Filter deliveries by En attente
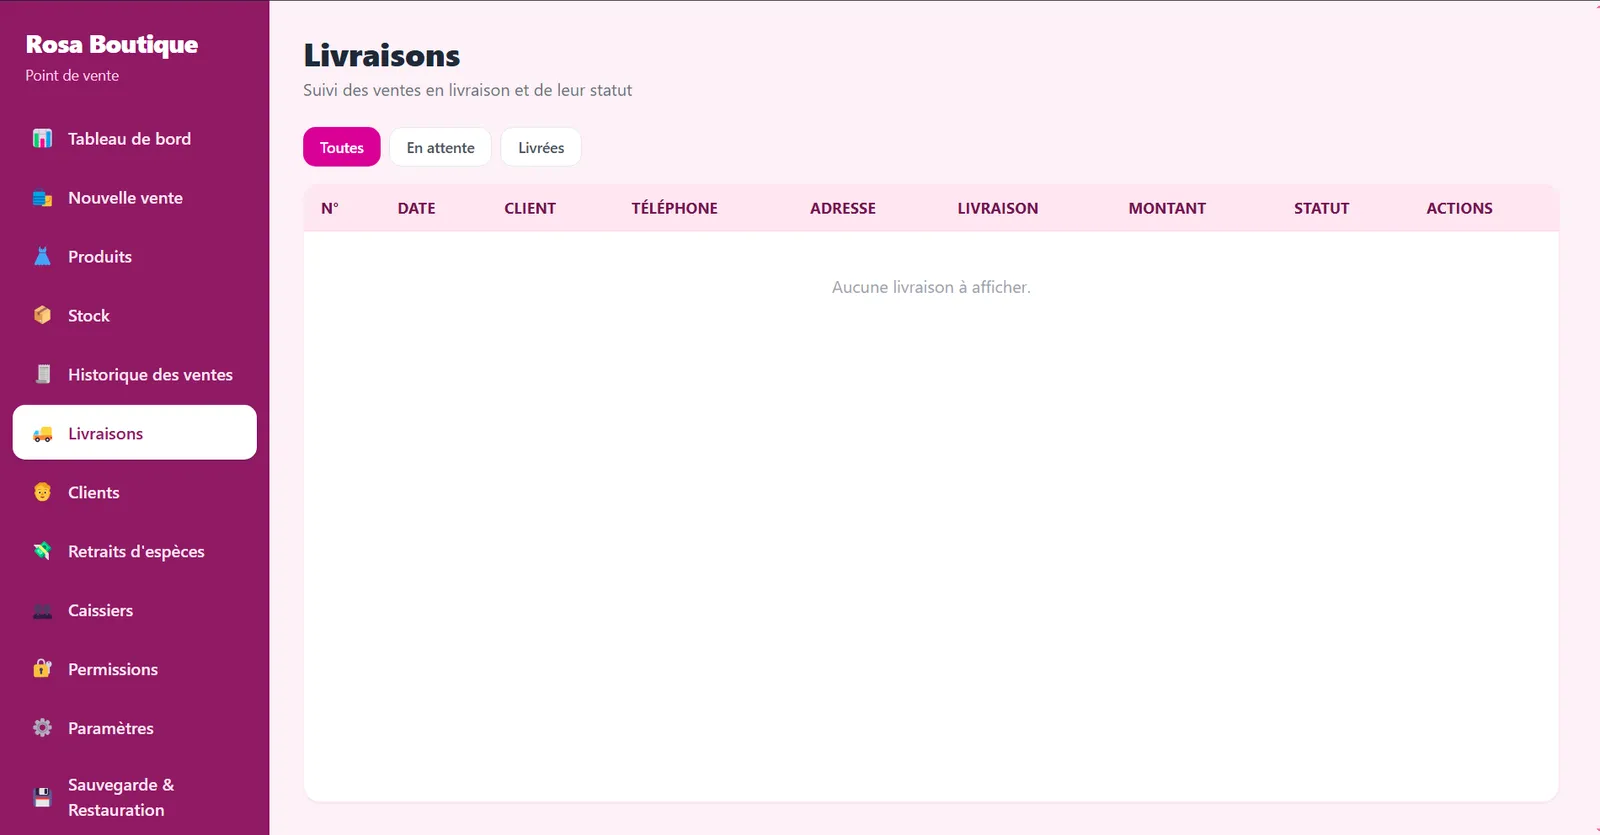The height and width of the screenshot is (835, 1600). pos(441,147)
